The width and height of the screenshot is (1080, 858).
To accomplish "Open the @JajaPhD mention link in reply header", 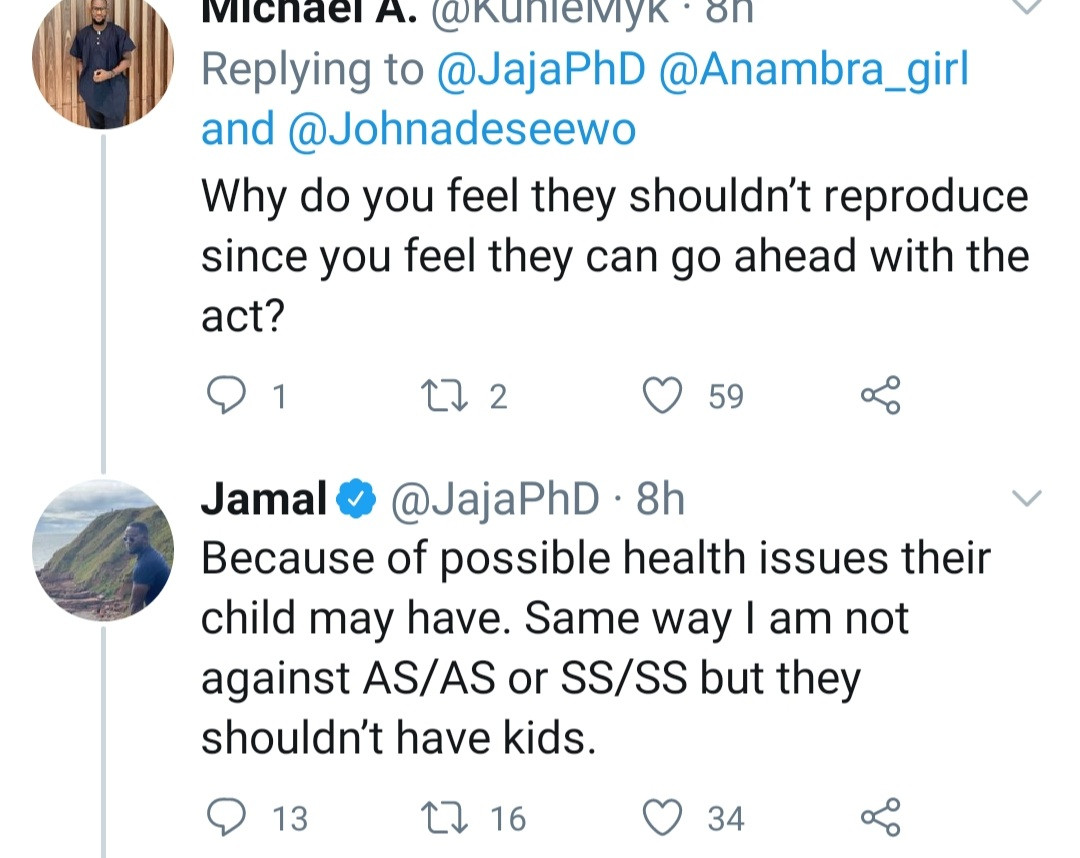I will (x=539, y=72).
